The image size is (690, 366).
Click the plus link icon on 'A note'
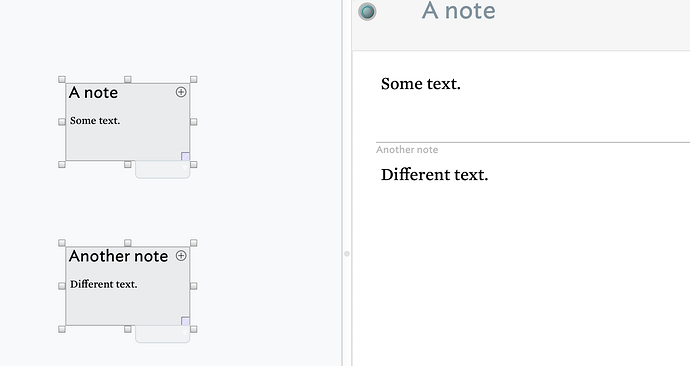point(181,92)
